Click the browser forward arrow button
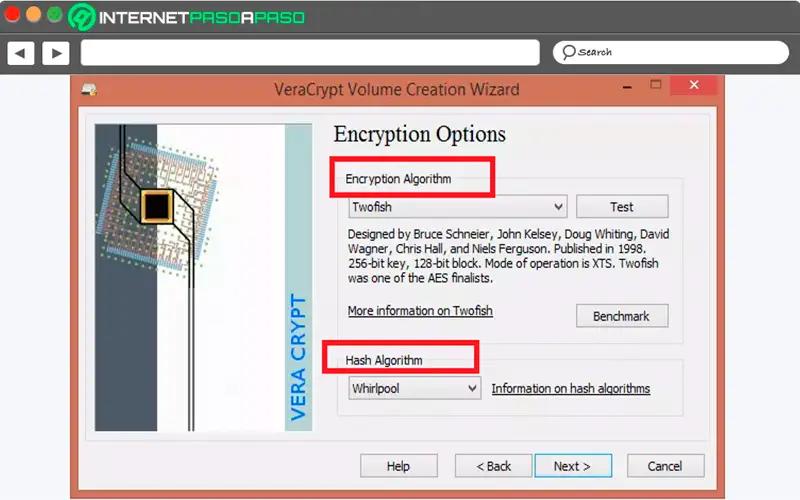 [56, 53]
